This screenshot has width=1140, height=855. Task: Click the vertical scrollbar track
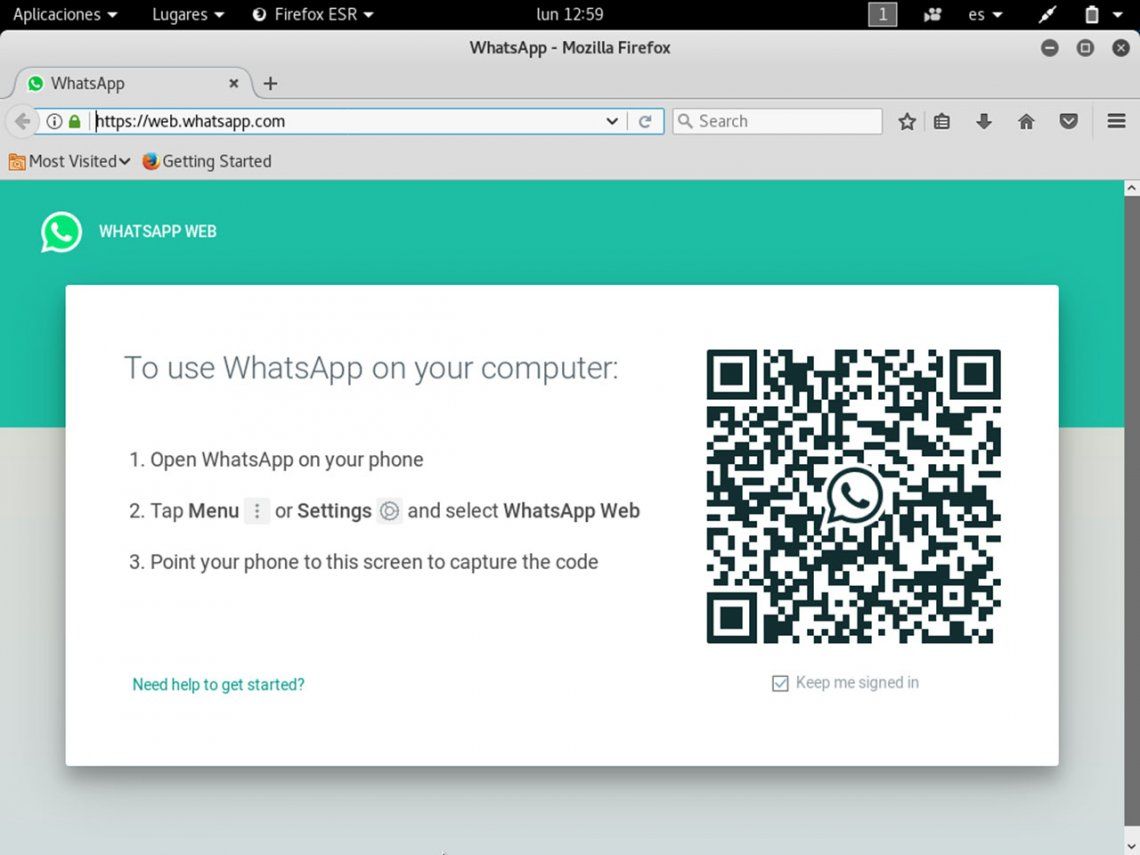point(1132,509)
